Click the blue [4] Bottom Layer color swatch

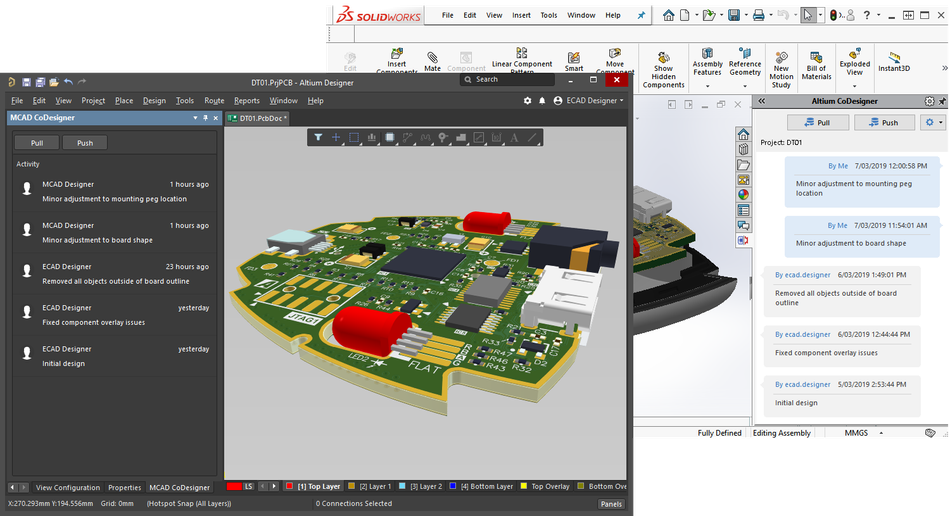[x=453, y=486]
